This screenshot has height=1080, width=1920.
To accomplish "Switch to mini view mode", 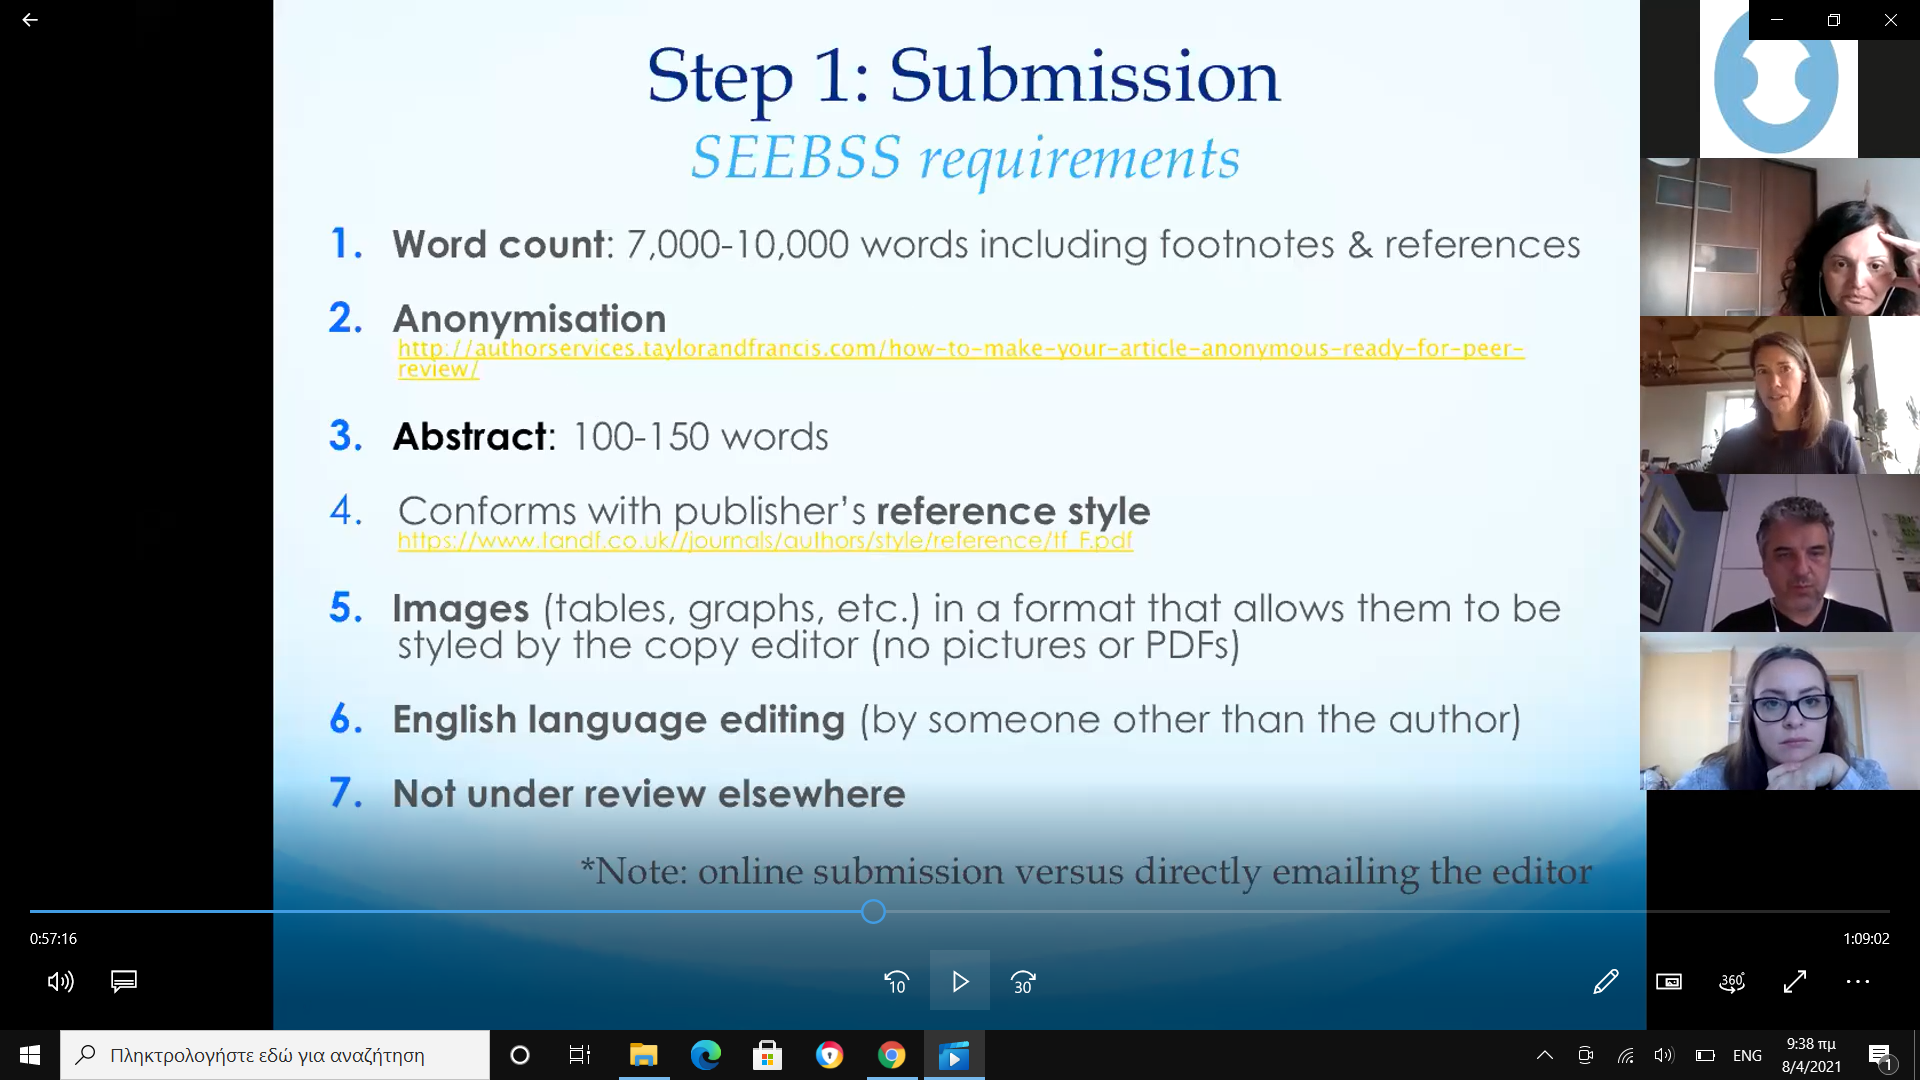I will (x=1669, y=982).
